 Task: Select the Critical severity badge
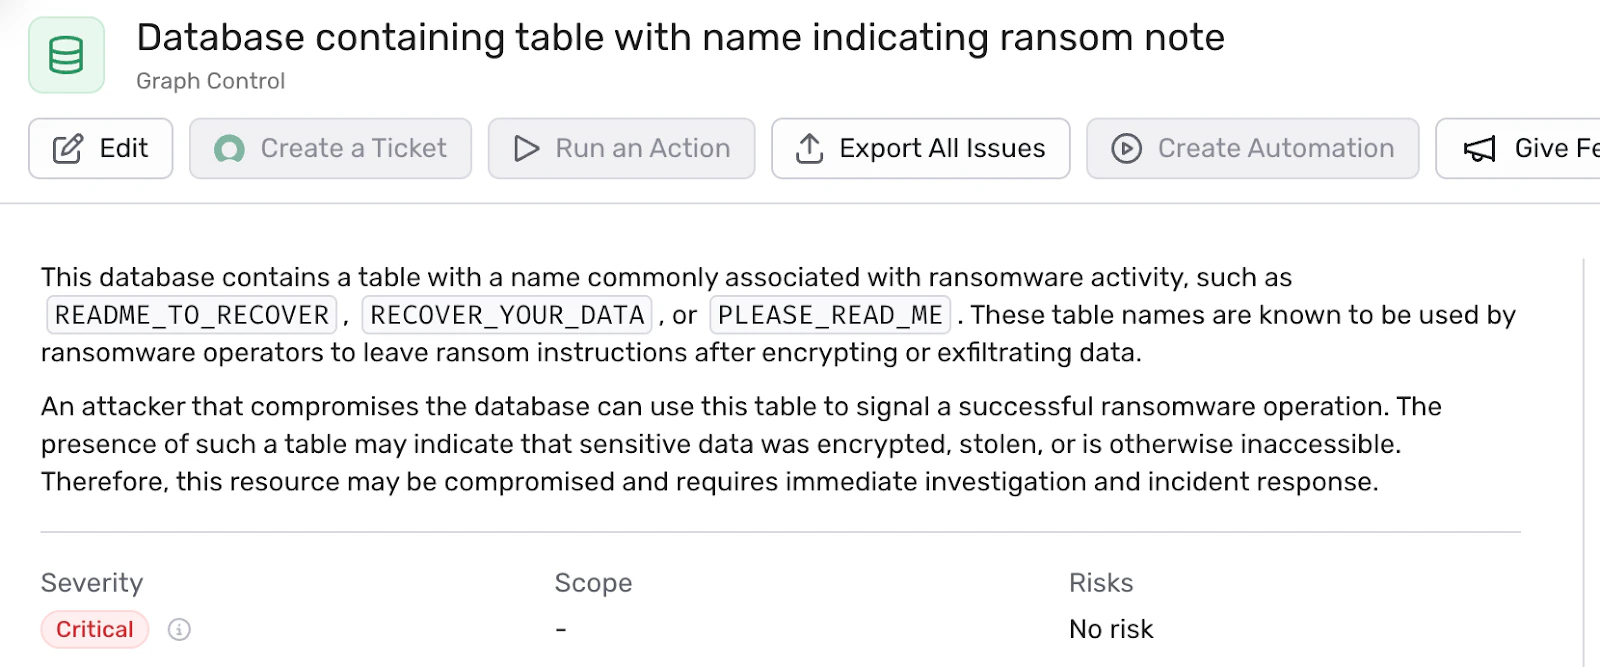(95, 629)
